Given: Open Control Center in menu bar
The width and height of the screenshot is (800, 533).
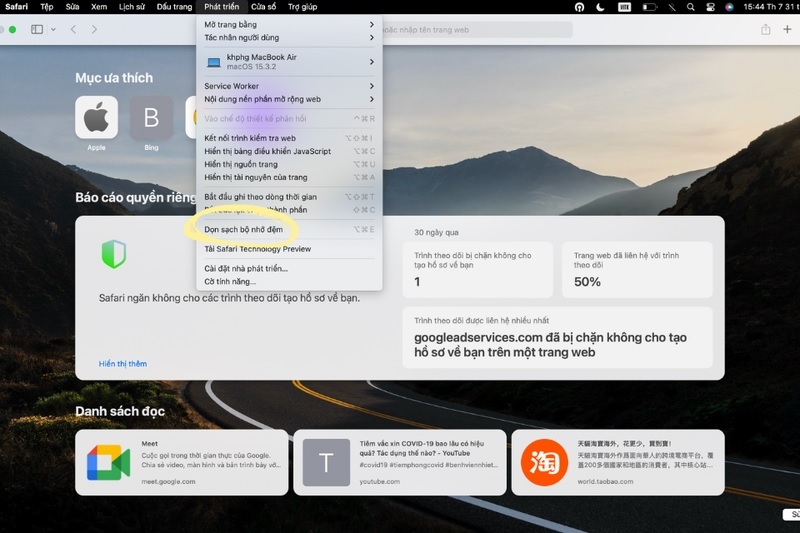Looking at the screenshot, I should point(710,7).
